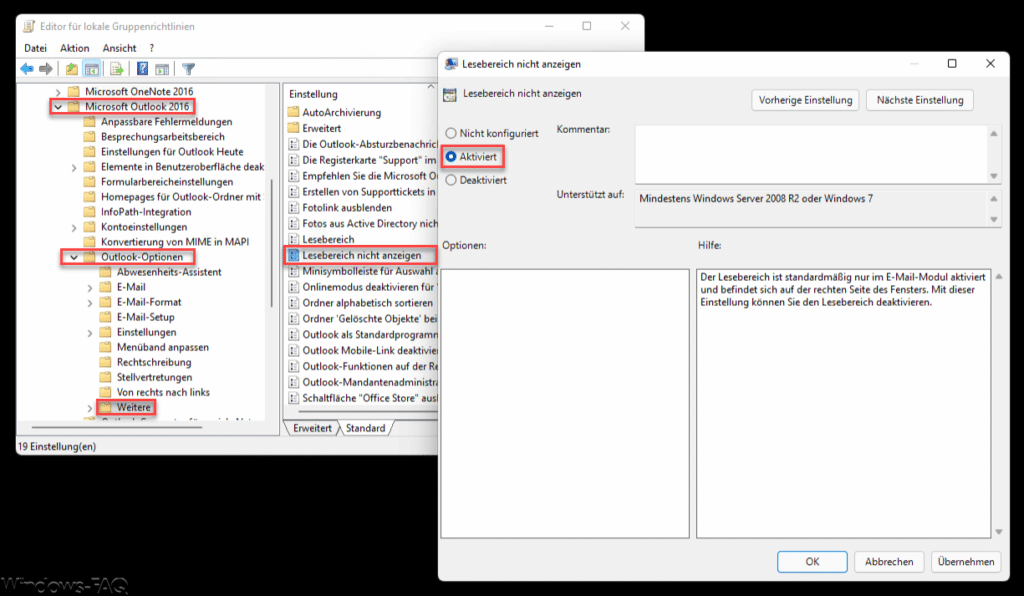Click the Filter funnel icon
The width and height of the screenshot is (1024, 596).
pos(188,69)
